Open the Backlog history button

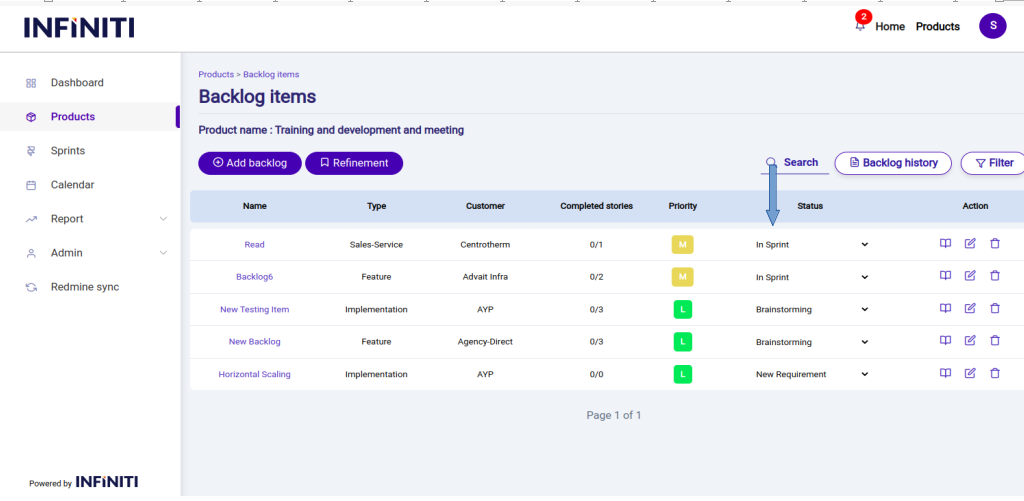click(892, 163)
